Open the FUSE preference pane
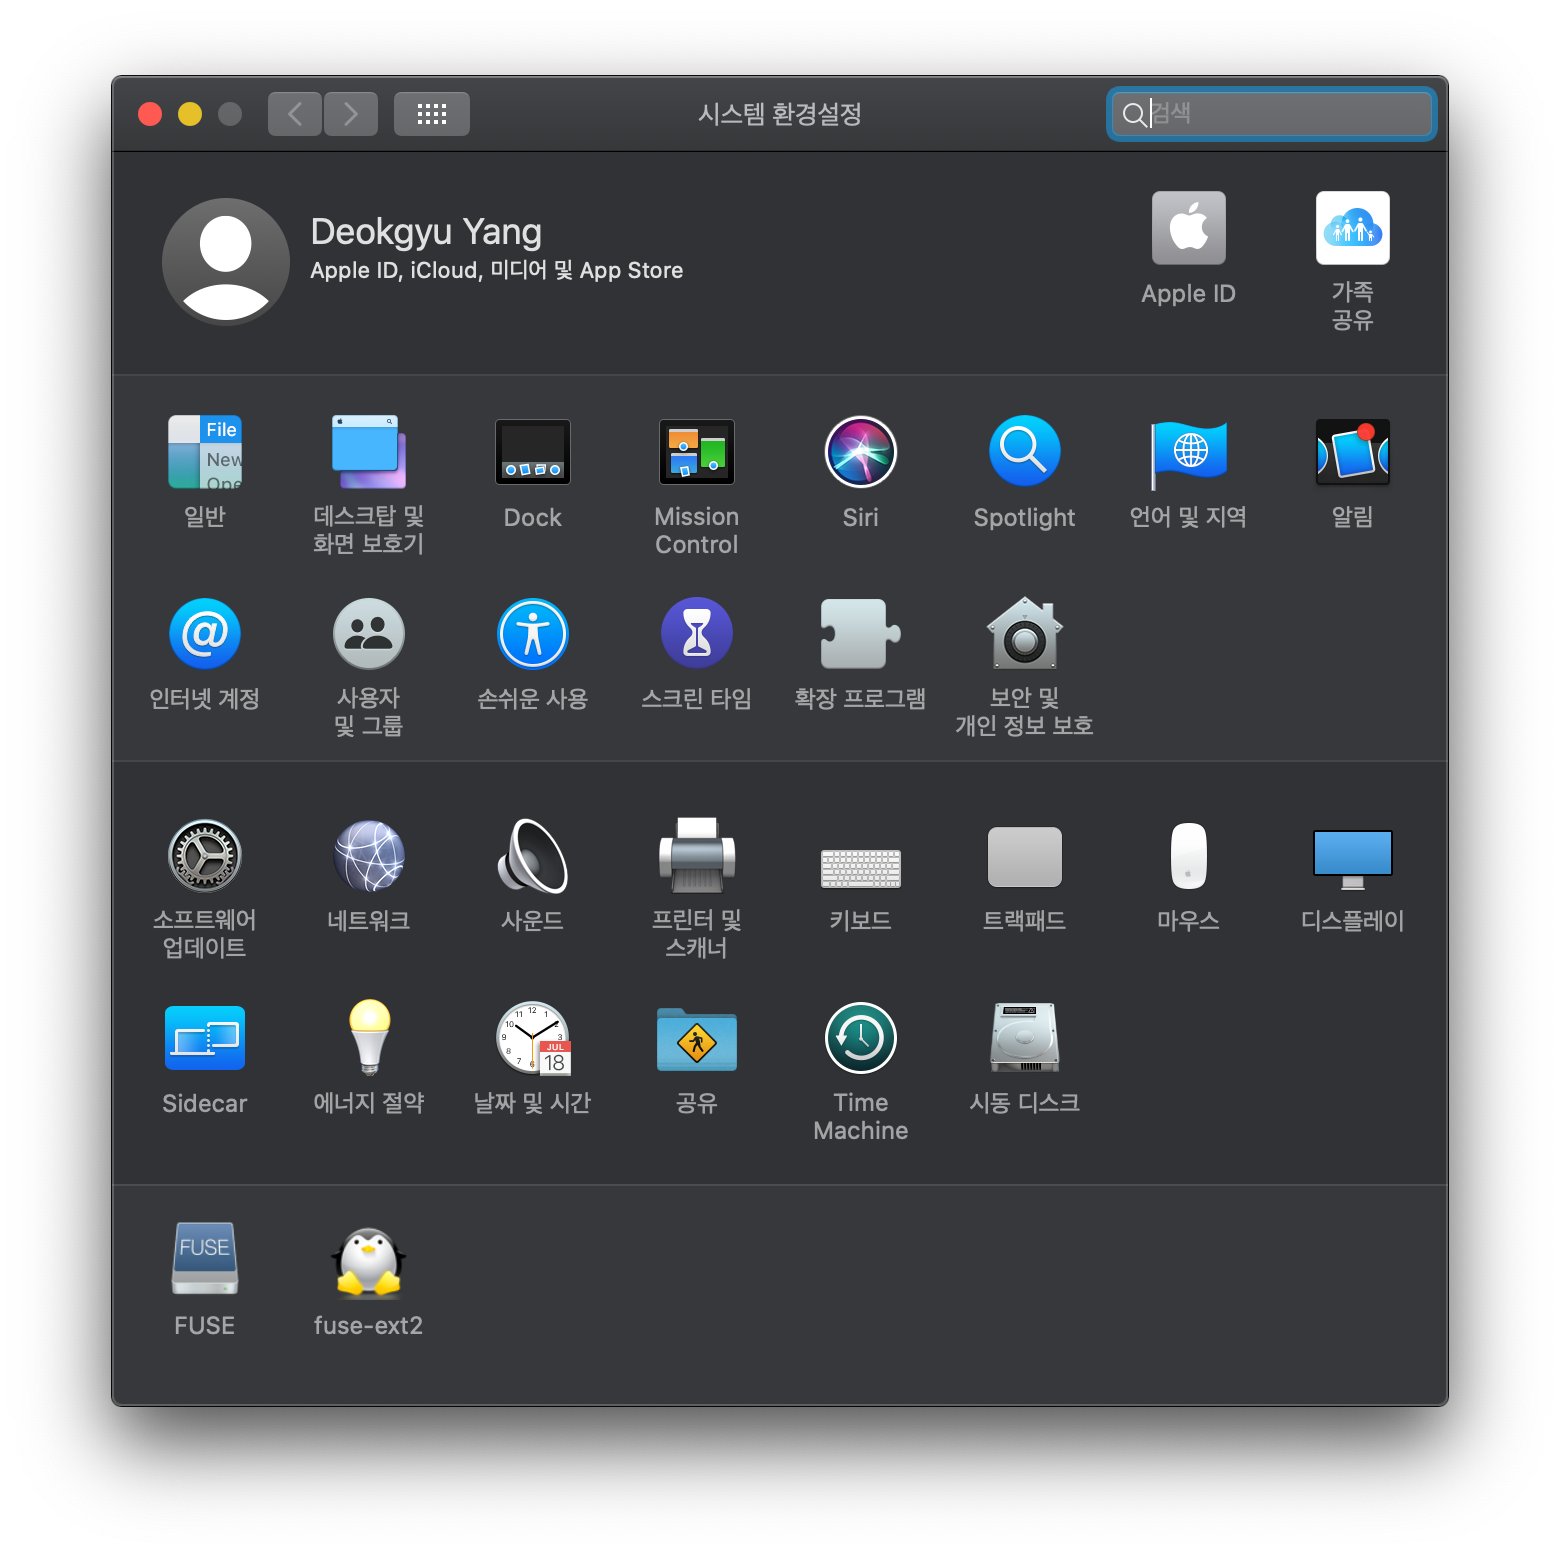 pyautogui.click(x=205, y=1260)
